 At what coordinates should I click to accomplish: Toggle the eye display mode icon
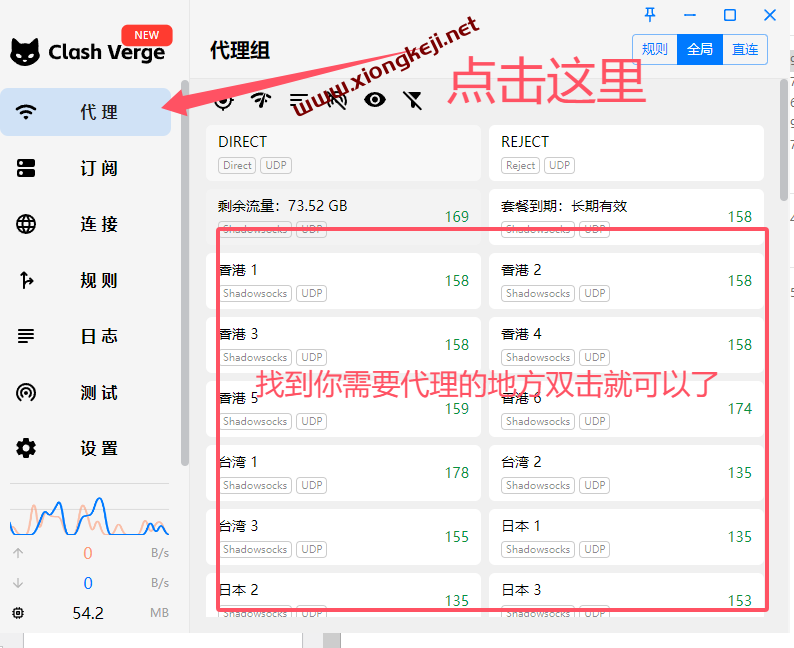point(375,99)
